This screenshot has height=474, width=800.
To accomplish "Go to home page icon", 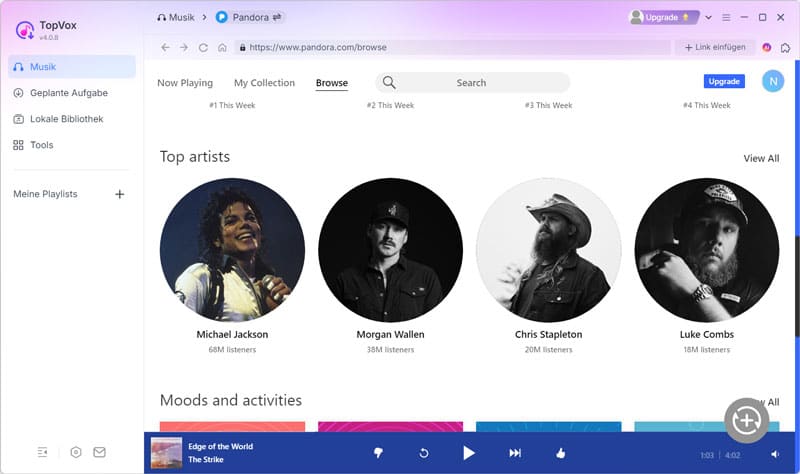I will tap(222, 47).
